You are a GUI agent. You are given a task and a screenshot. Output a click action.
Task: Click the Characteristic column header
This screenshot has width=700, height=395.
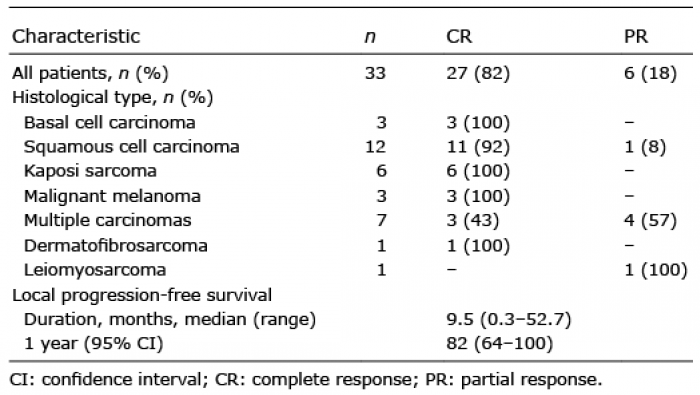(x=76, y=36)
